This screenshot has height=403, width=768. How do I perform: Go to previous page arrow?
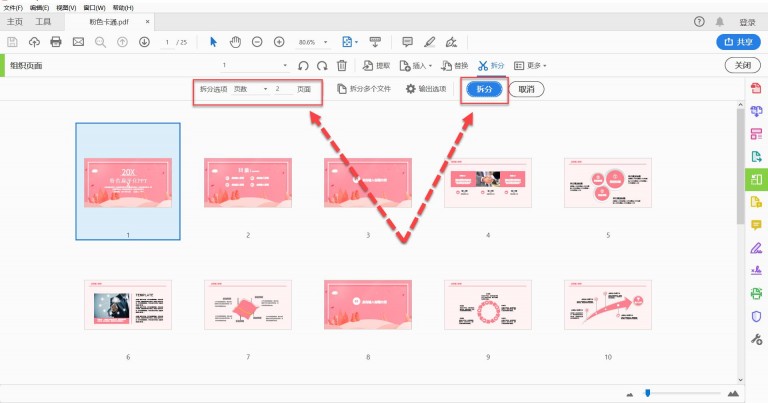point(122,42)
